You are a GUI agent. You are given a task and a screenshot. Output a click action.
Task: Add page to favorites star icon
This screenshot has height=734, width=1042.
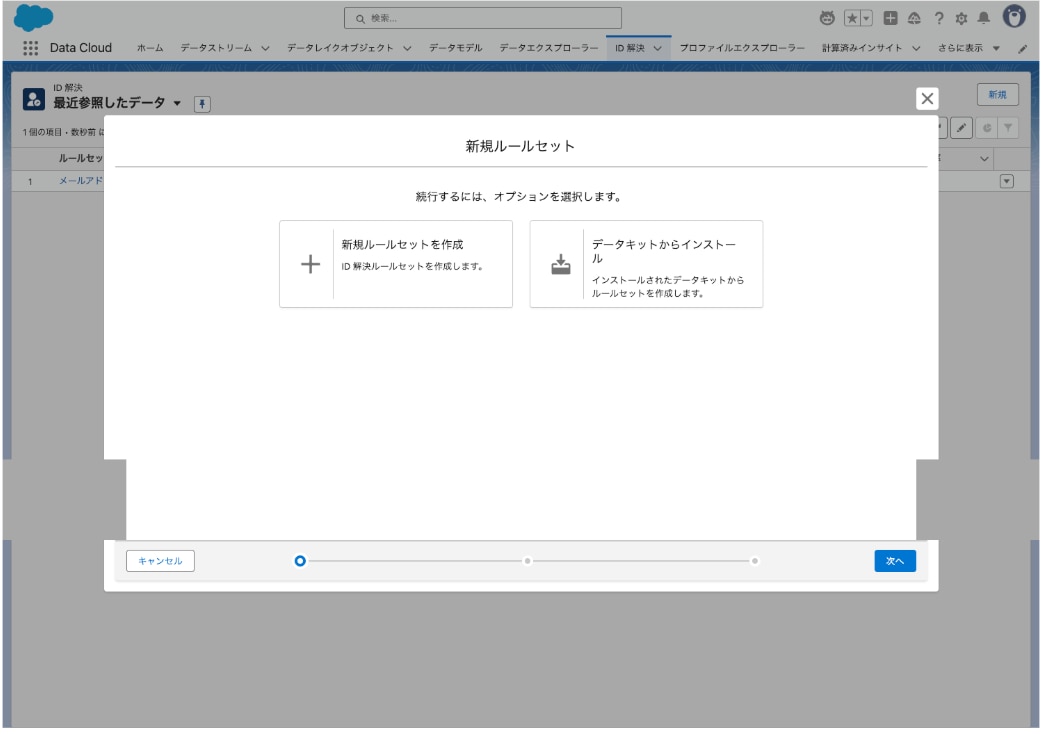[x=852, y=18]
